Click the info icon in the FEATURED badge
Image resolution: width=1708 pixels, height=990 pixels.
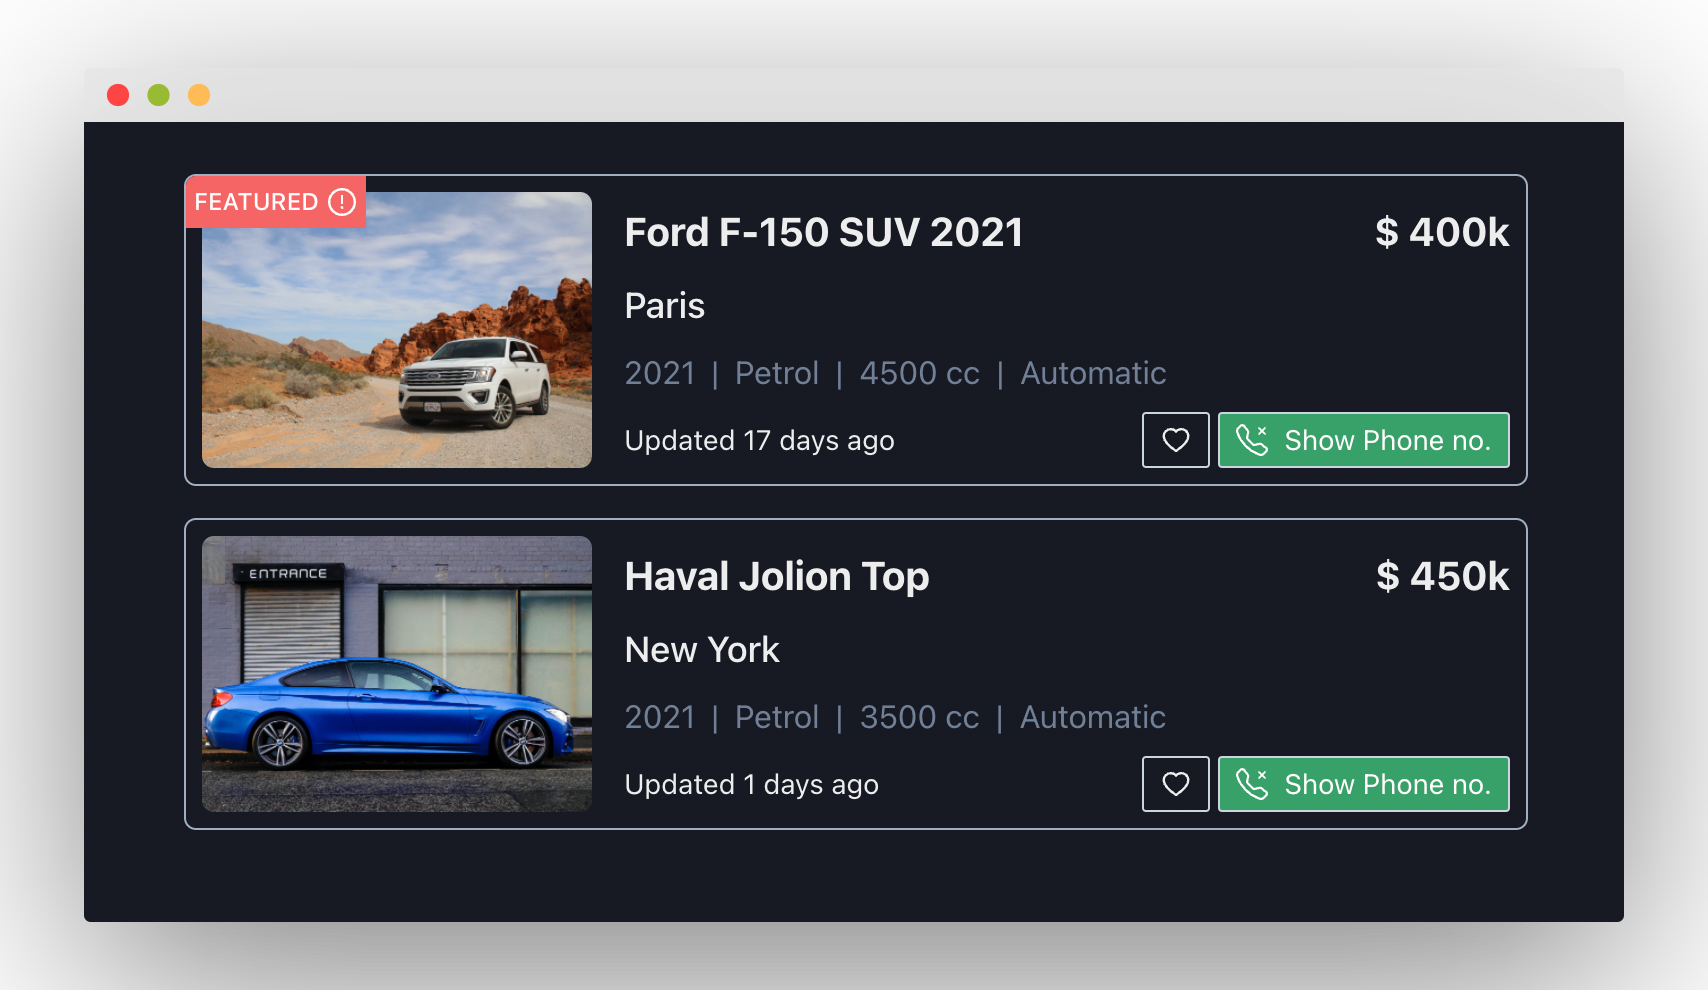[x=342, y=202]
